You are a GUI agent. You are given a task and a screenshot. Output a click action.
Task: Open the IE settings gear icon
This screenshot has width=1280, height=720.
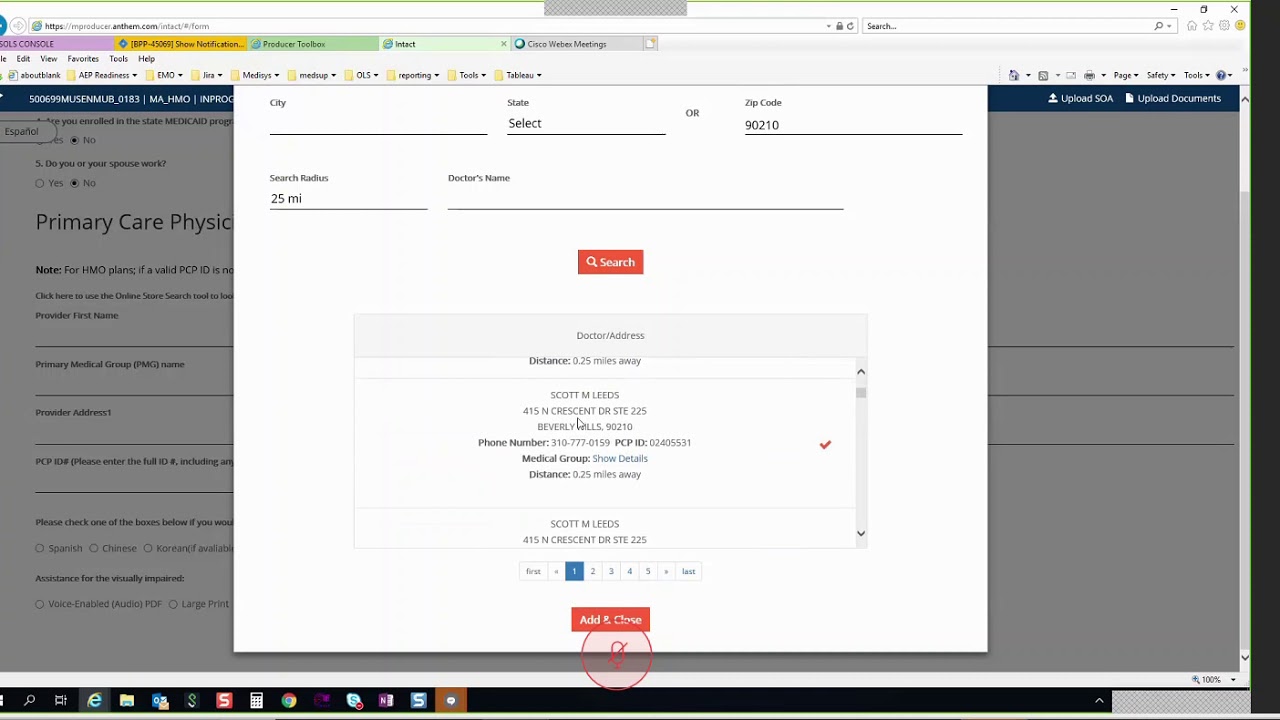click(1224, 26)
